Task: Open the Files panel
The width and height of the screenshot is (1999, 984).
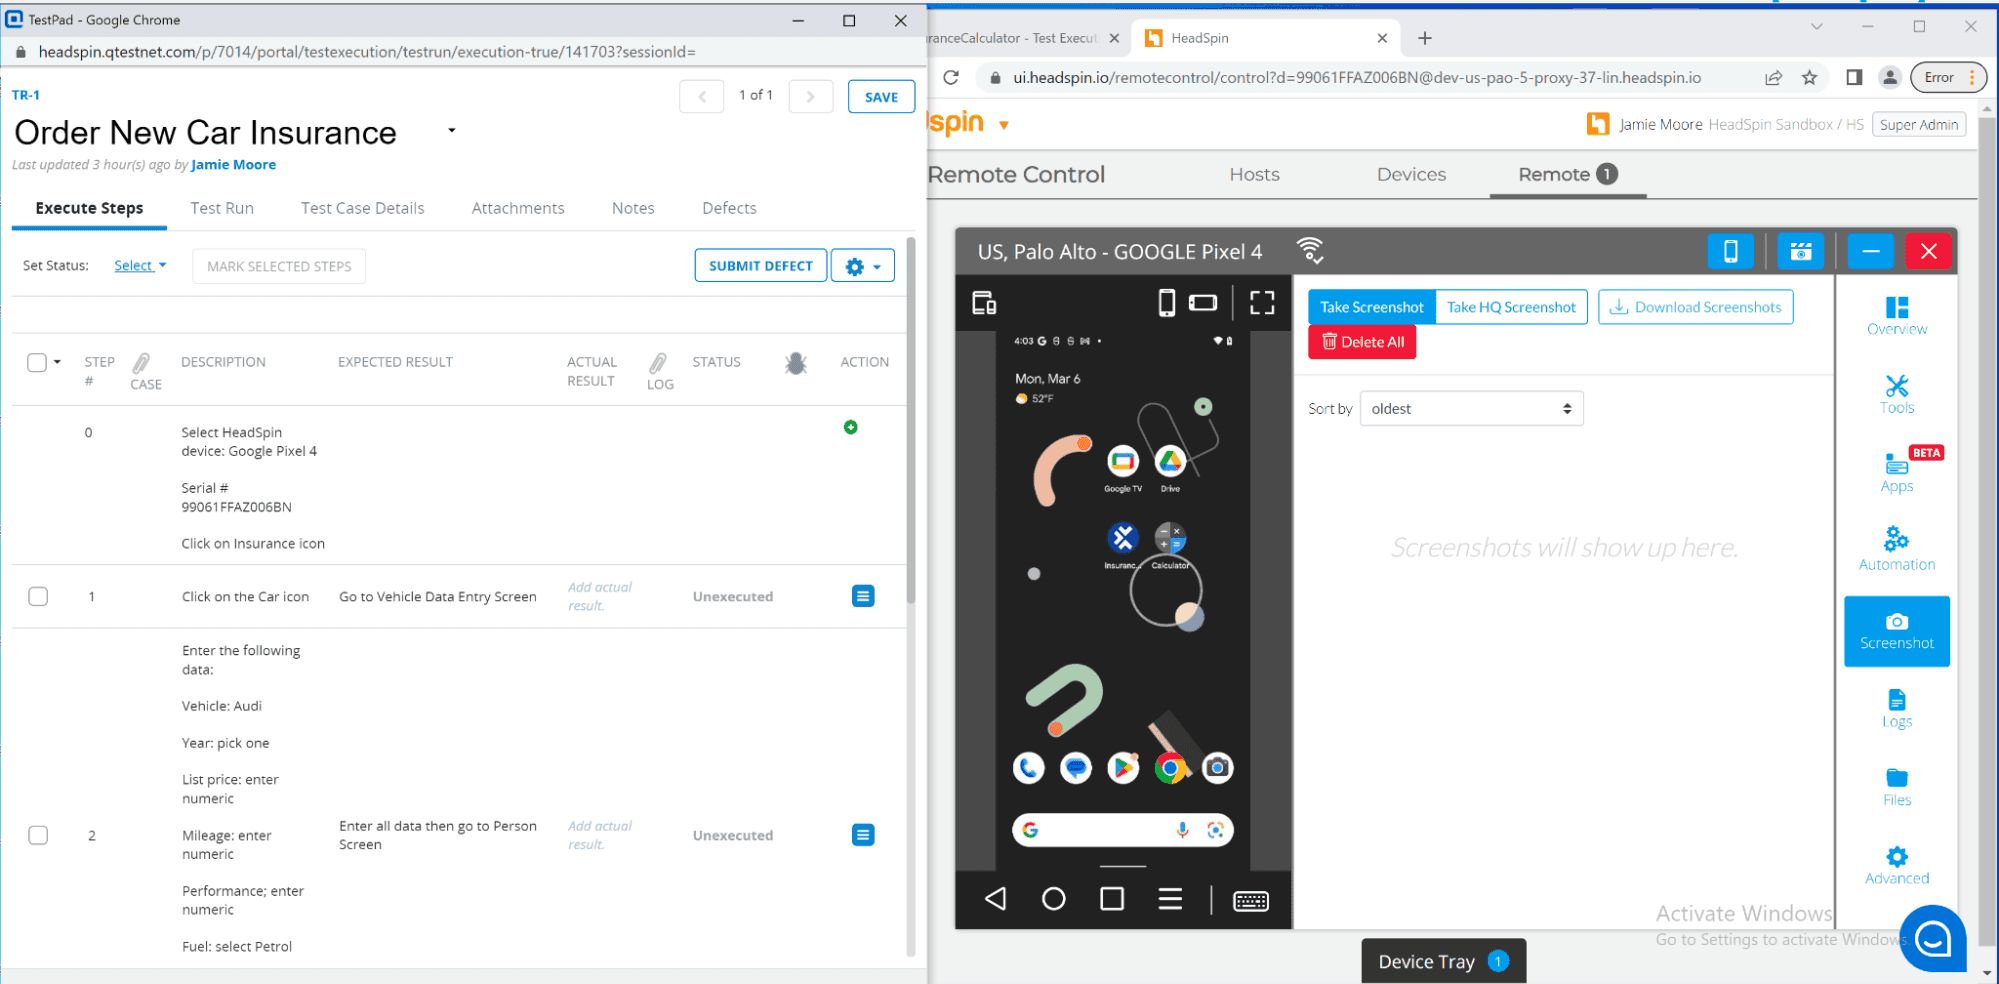Action: point(1895,787)
